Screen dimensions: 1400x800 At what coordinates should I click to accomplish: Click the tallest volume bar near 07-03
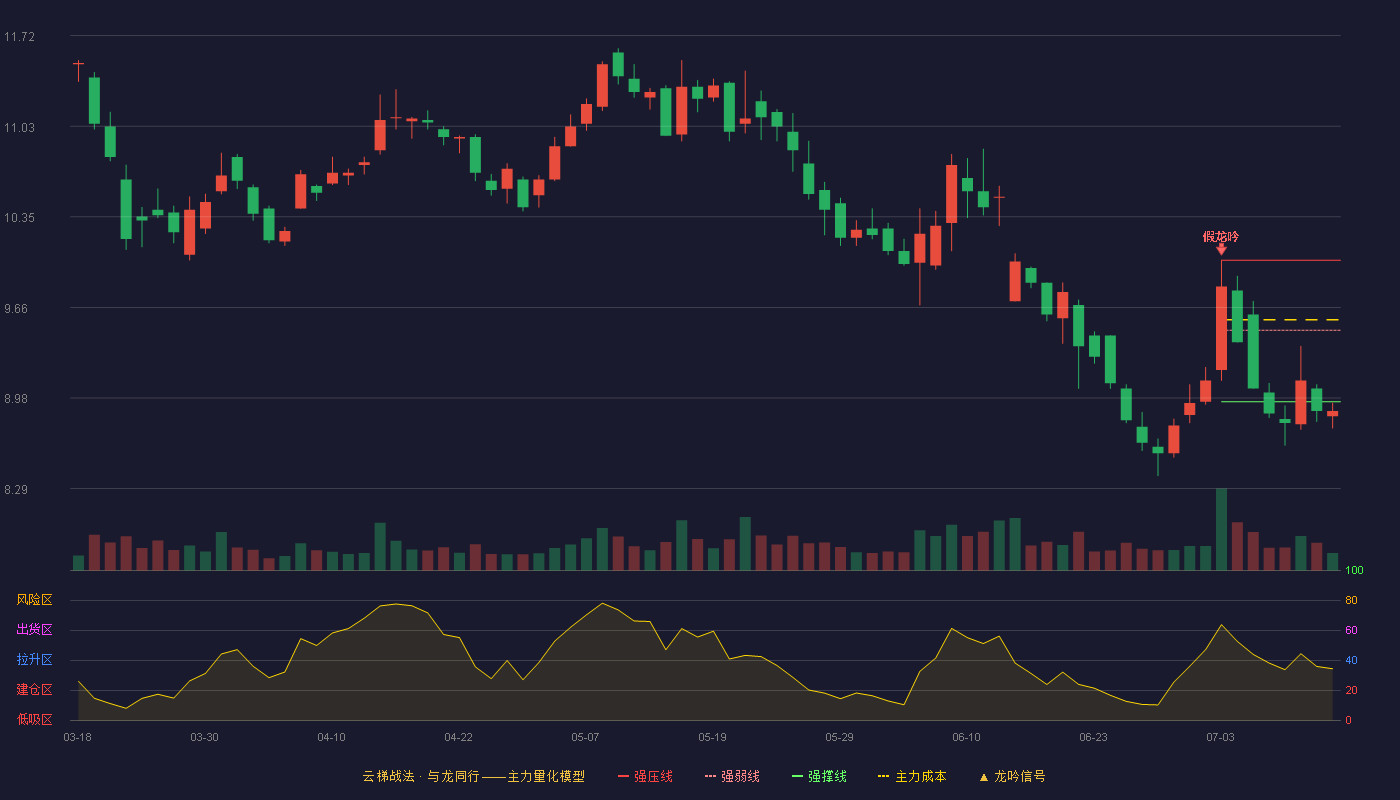tap(1221, 529)
